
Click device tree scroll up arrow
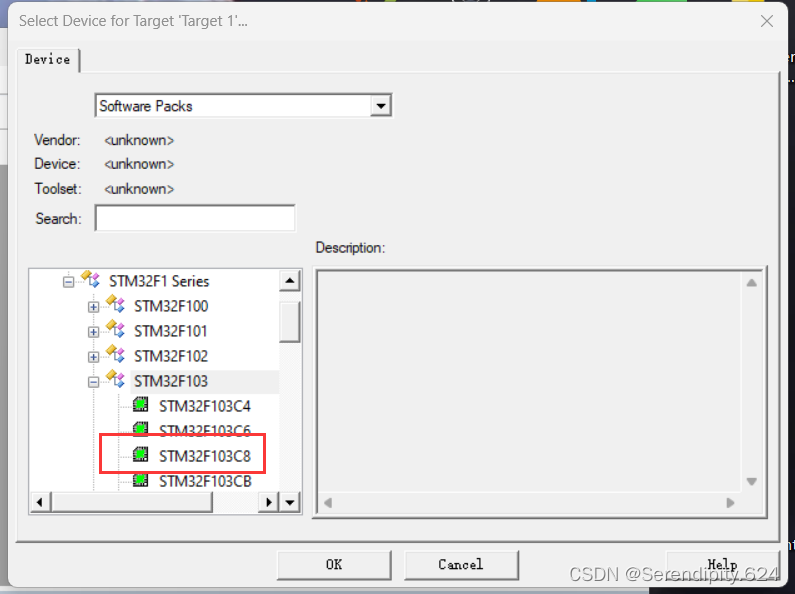coord(290,280)
